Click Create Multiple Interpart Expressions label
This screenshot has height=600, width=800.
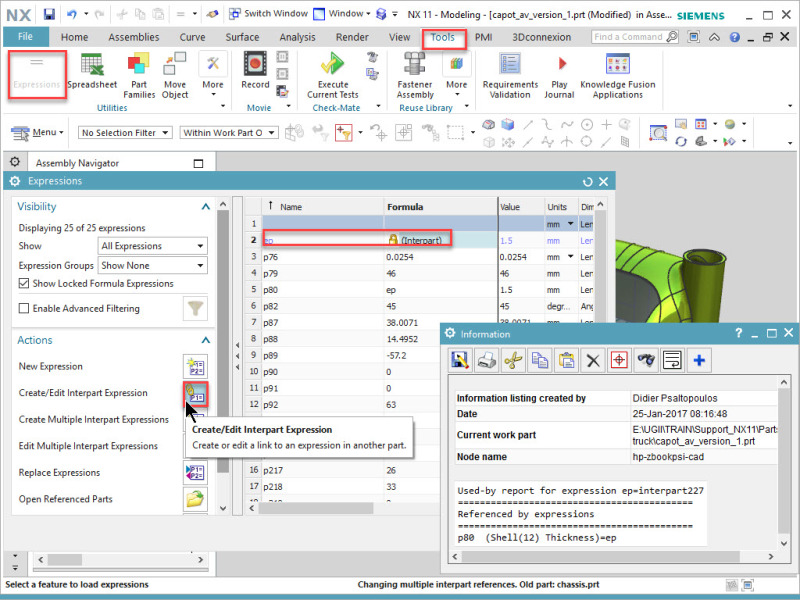pyautogui.click(x=94, y=419)
